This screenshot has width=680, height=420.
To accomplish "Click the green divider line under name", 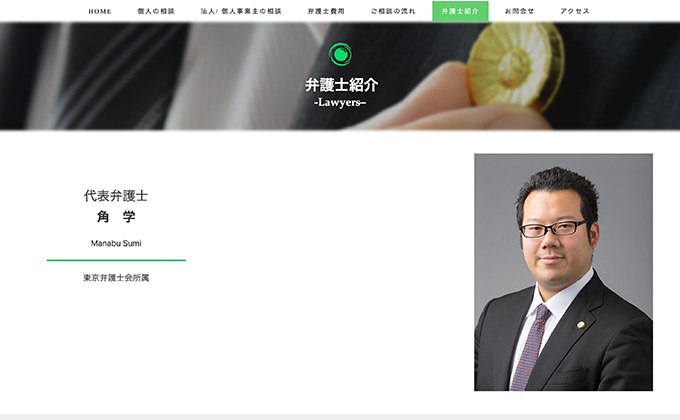I will (116, 260).
